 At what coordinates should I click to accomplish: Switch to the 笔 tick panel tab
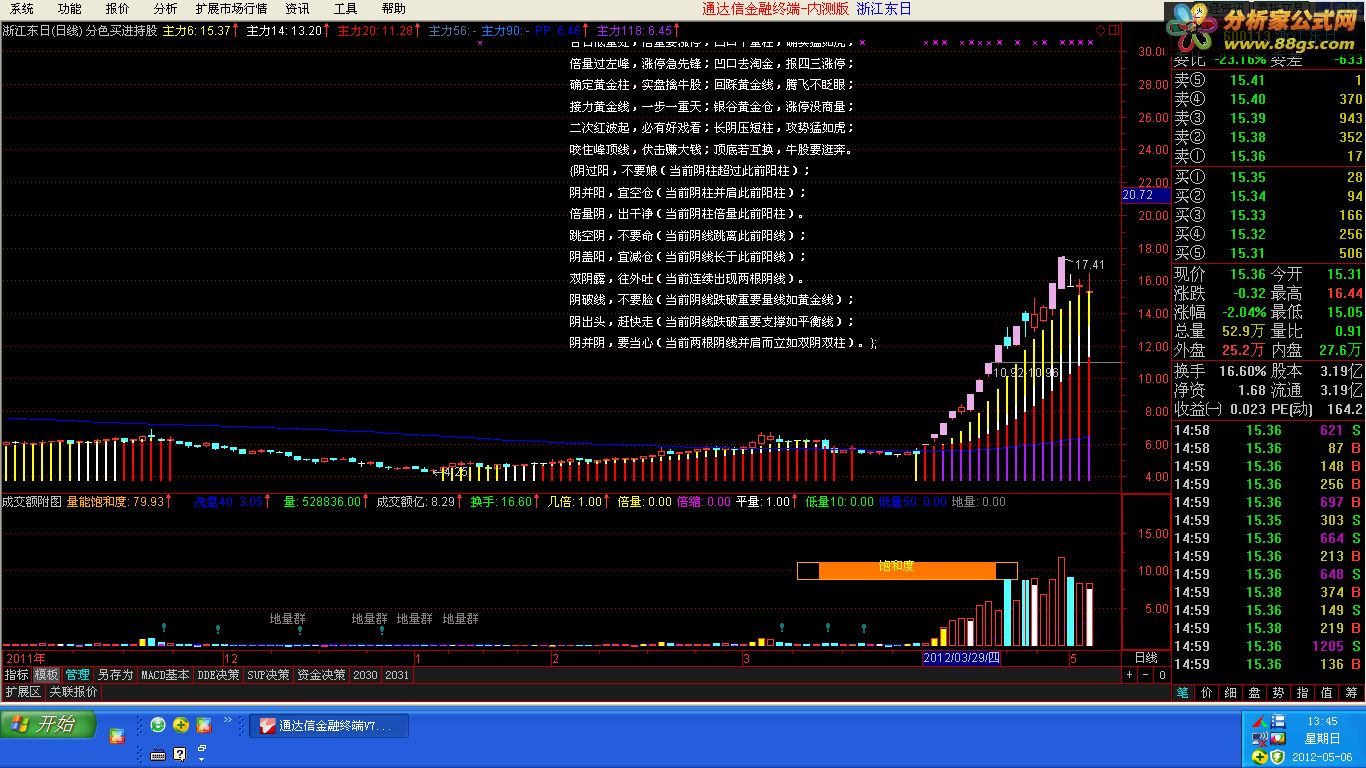1183,692
